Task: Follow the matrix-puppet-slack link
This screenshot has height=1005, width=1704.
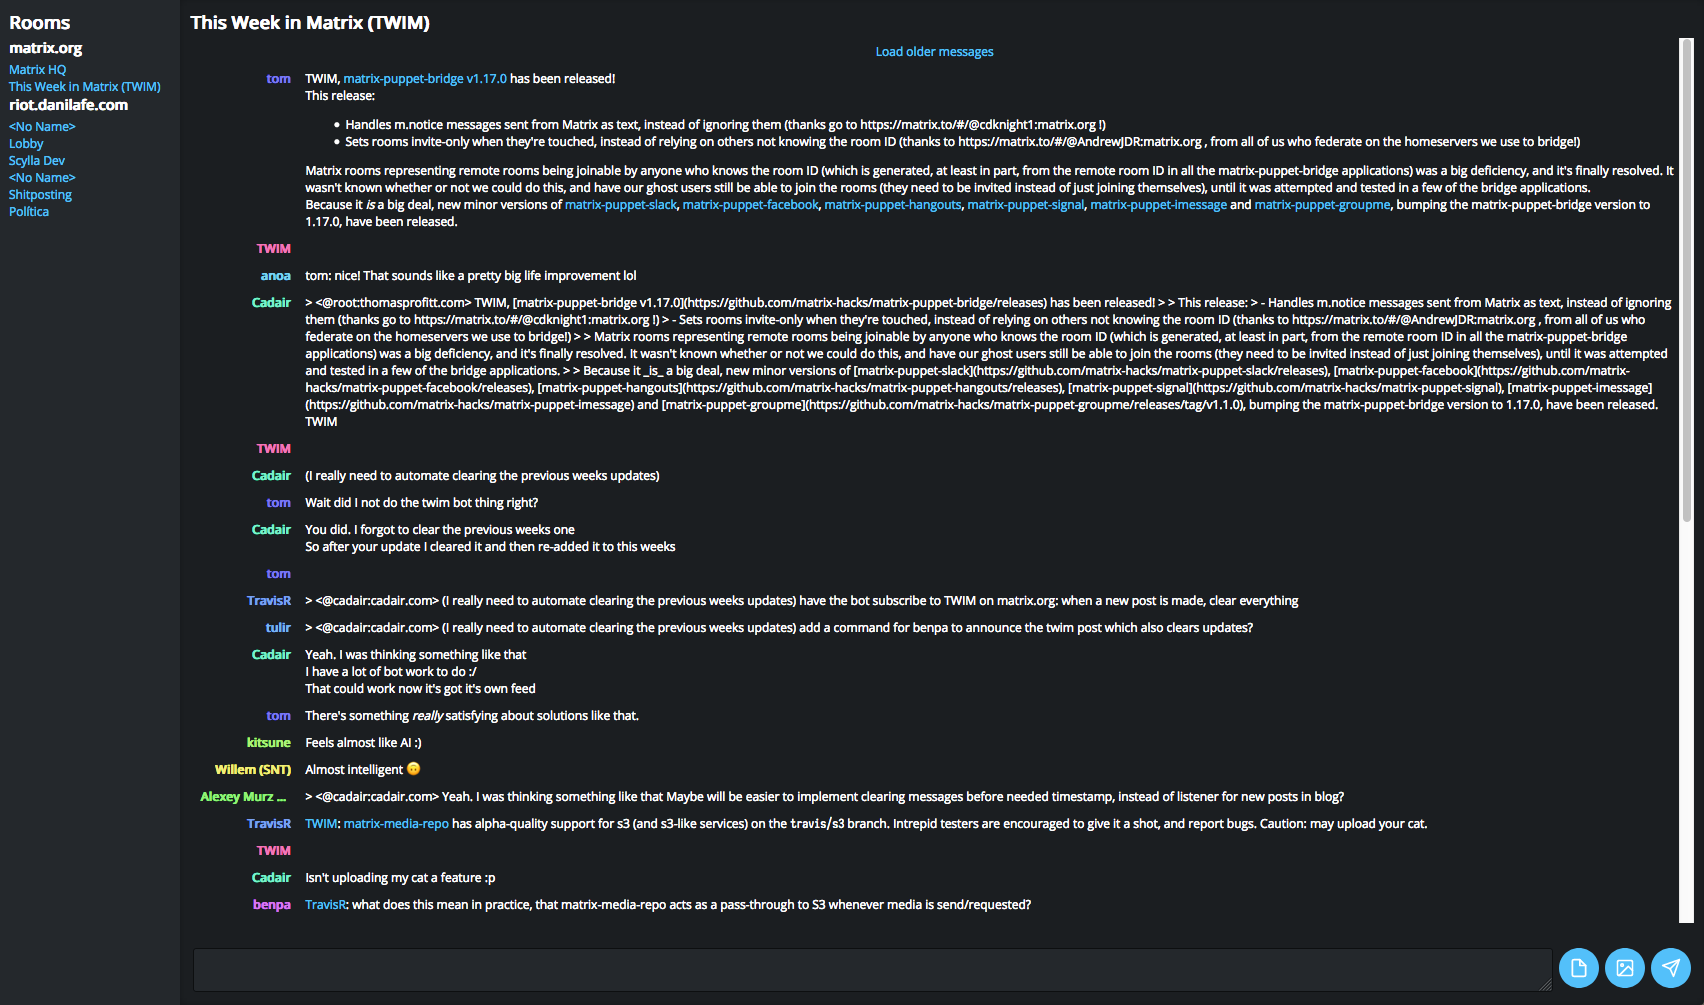Action: pos(620,205)
